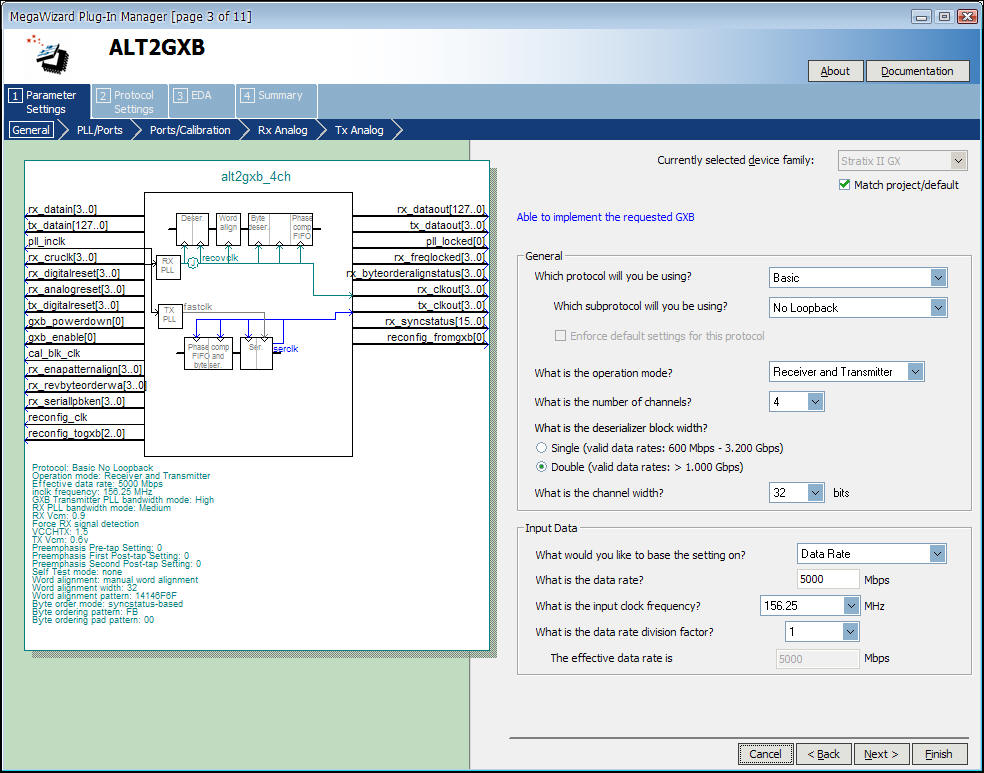984x773 pixels.
Task: Click the rx_freqlocked[3..0] port label
Action: [x=440, y=257]
